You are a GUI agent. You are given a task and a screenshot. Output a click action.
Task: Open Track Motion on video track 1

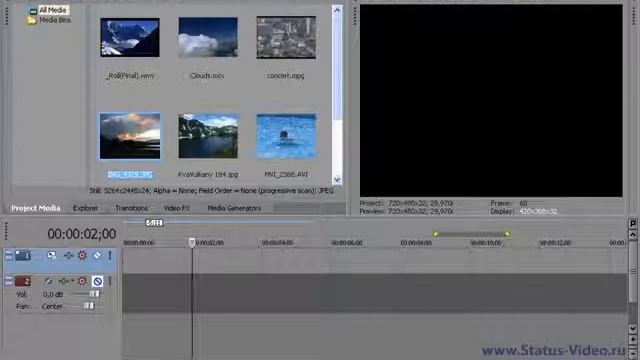point(51,256)
